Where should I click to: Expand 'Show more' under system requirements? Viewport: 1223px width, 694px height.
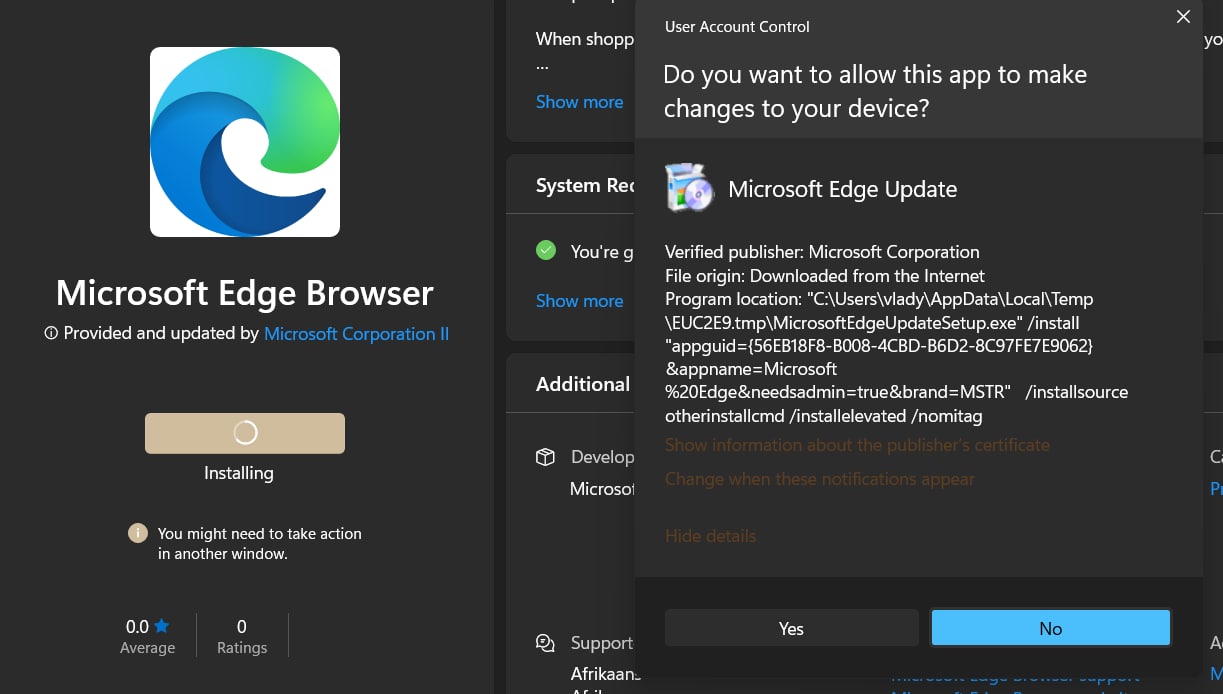pyautogui.click(x=579, y=301)
